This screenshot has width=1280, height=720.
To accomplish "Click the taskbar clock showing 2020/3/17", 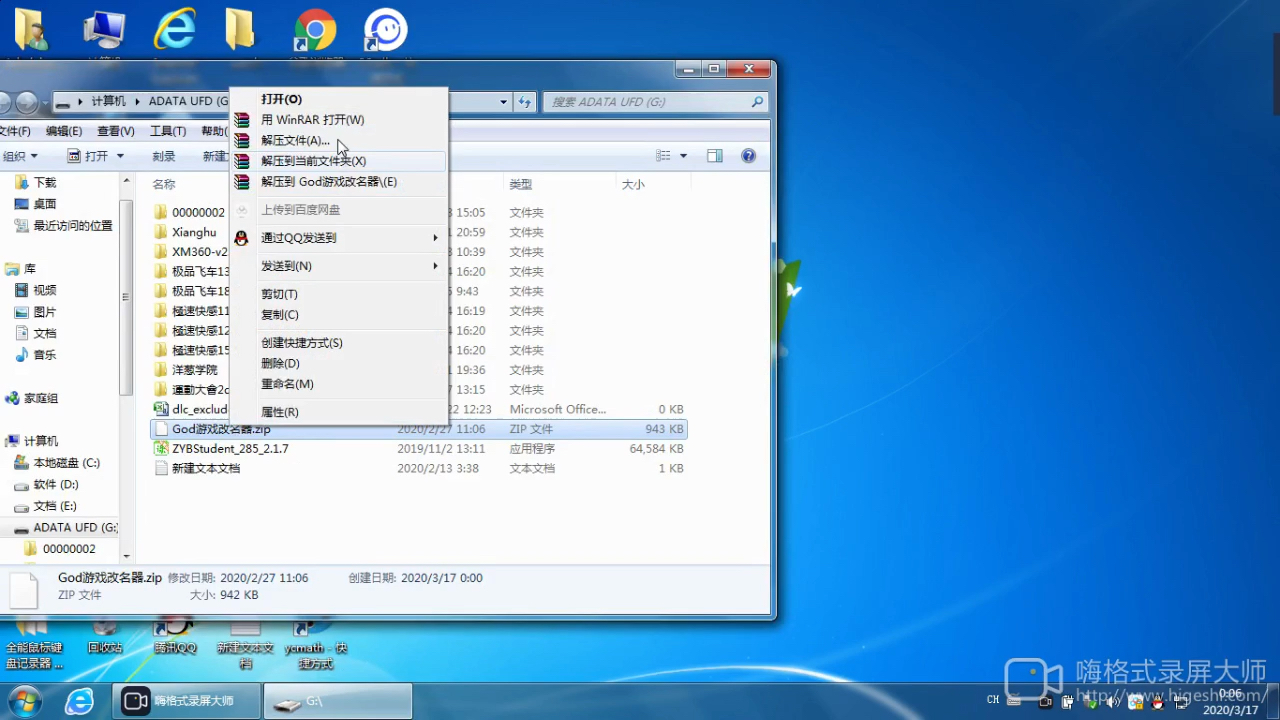I will (x=1230, y=702).
